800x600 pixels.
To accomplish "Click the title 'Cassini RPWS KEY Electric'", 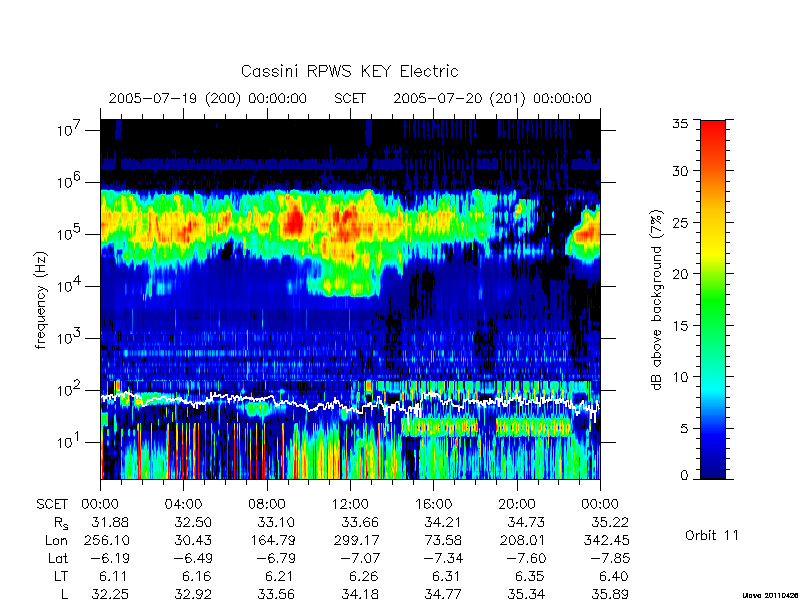I will coord(349,71).
